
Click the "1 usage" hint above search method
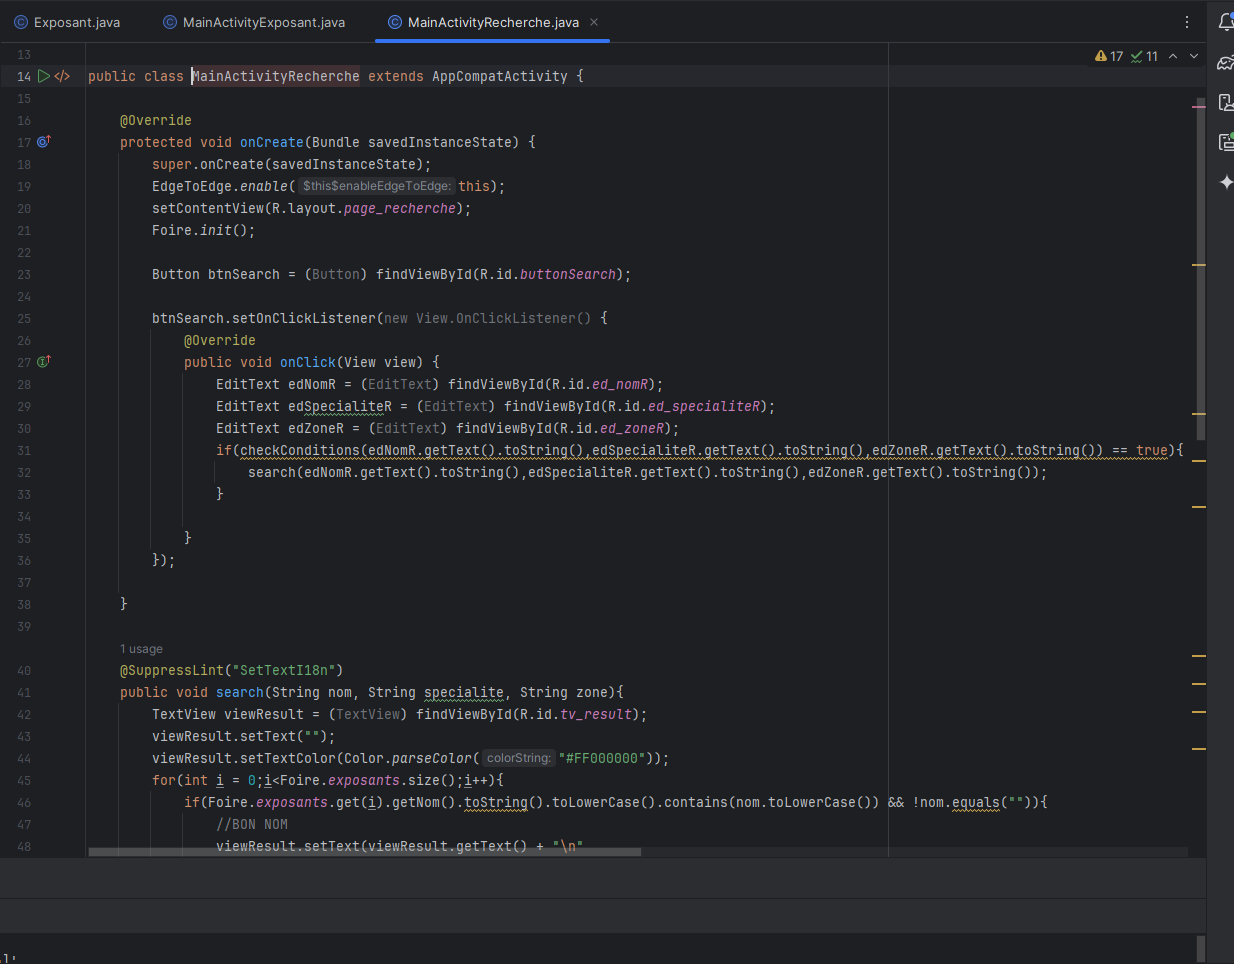141,649
